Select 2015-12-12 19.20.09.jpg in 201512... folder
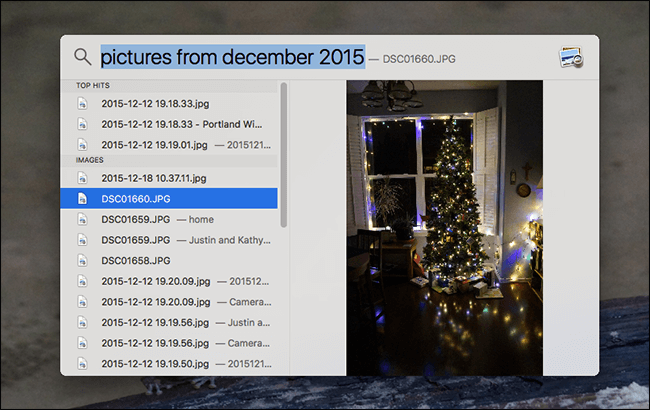Screen dimensions: 650x410 tap(169, 281)
